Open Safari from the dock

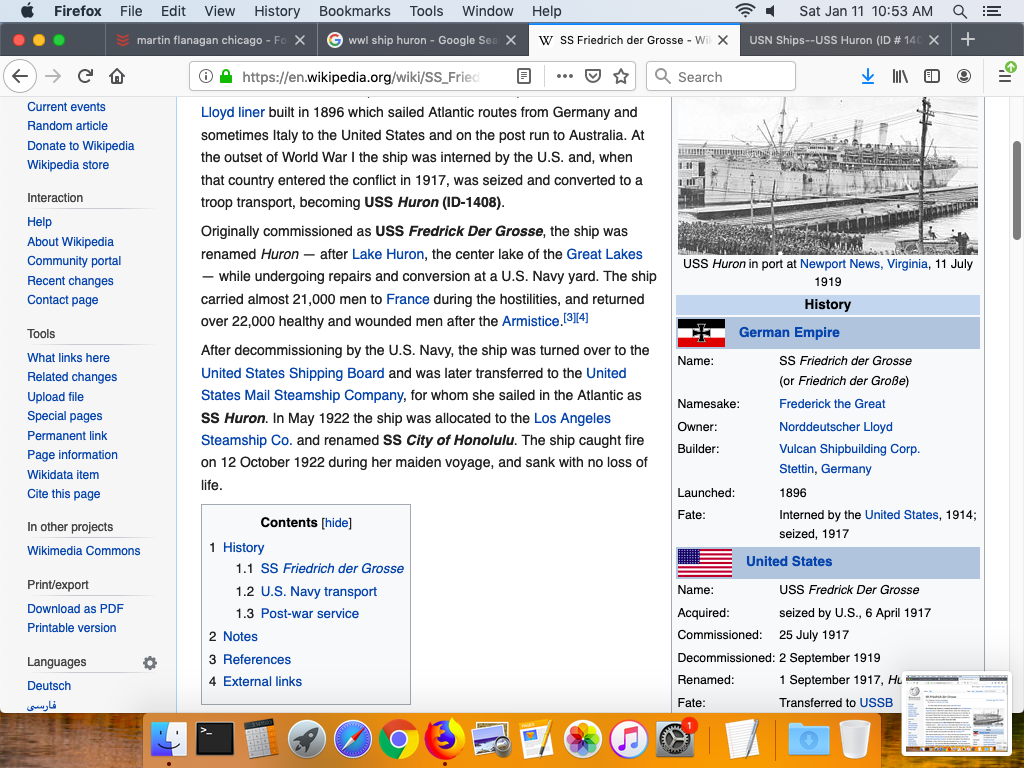point(352,740)
